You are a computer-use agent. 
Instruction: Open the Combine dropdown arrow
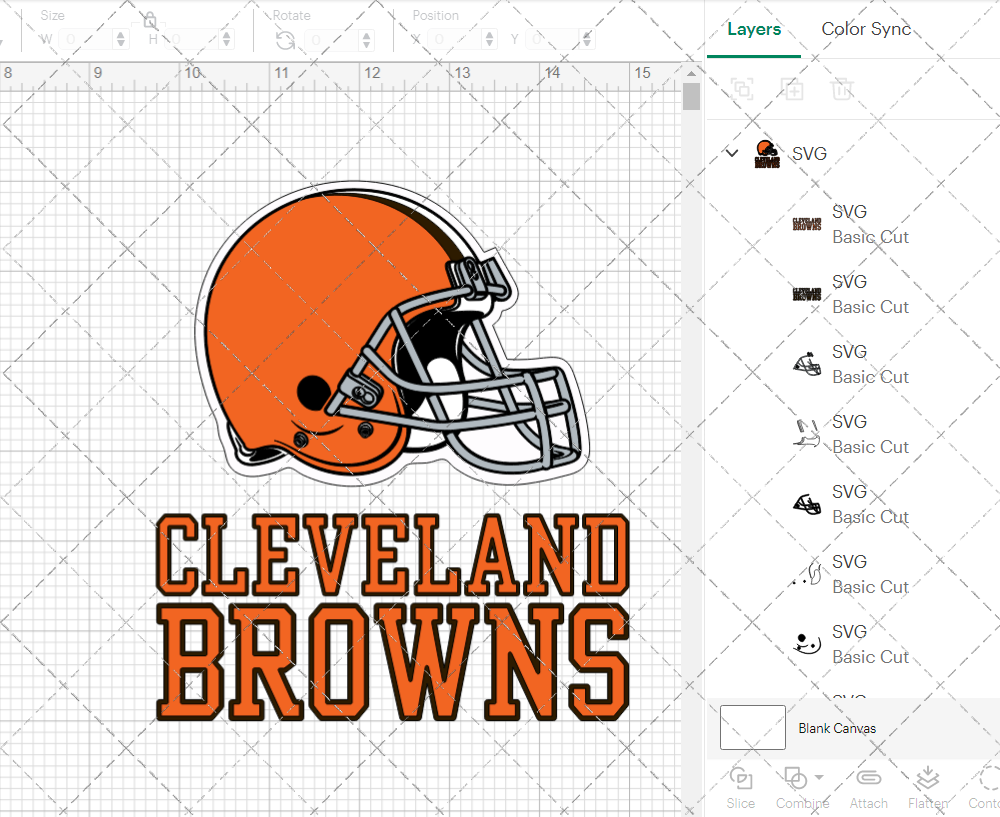point(819,777)
